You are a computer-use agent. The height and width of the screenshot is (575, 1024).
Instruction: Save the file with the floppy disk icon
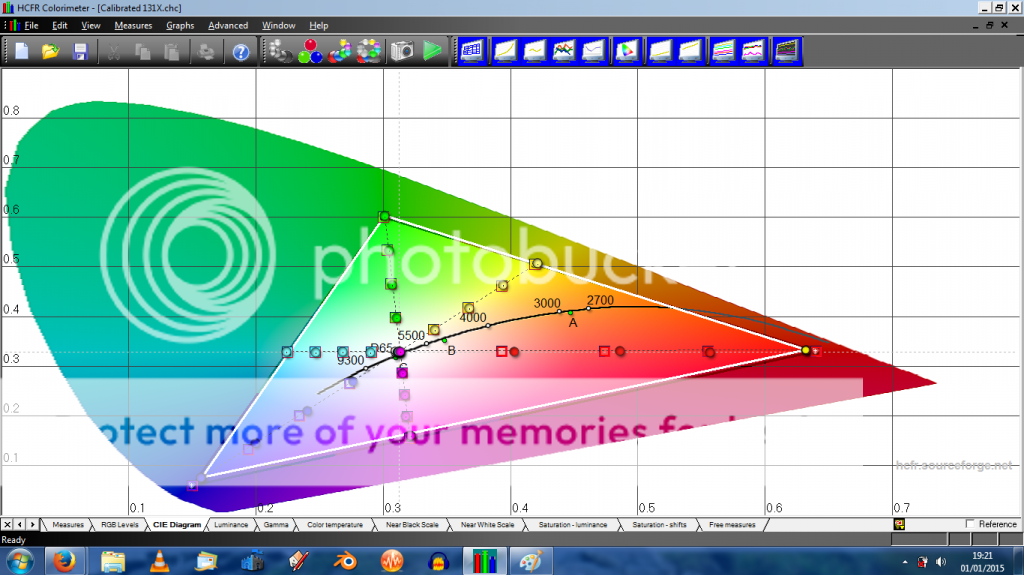(x=80, y=51)
